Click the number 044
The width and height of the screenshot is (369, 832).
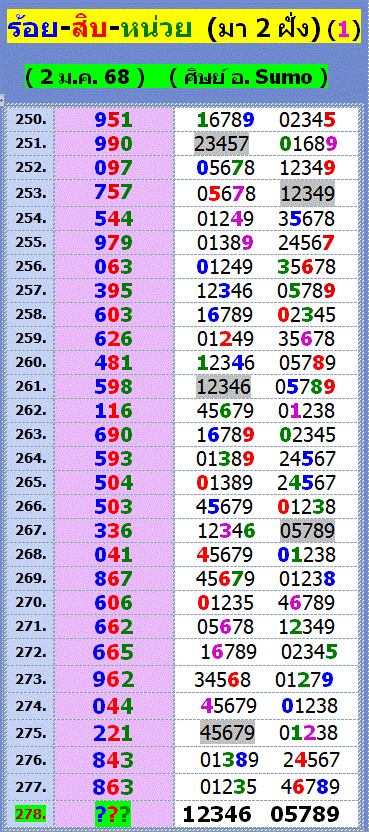click(x=114, y=707)
